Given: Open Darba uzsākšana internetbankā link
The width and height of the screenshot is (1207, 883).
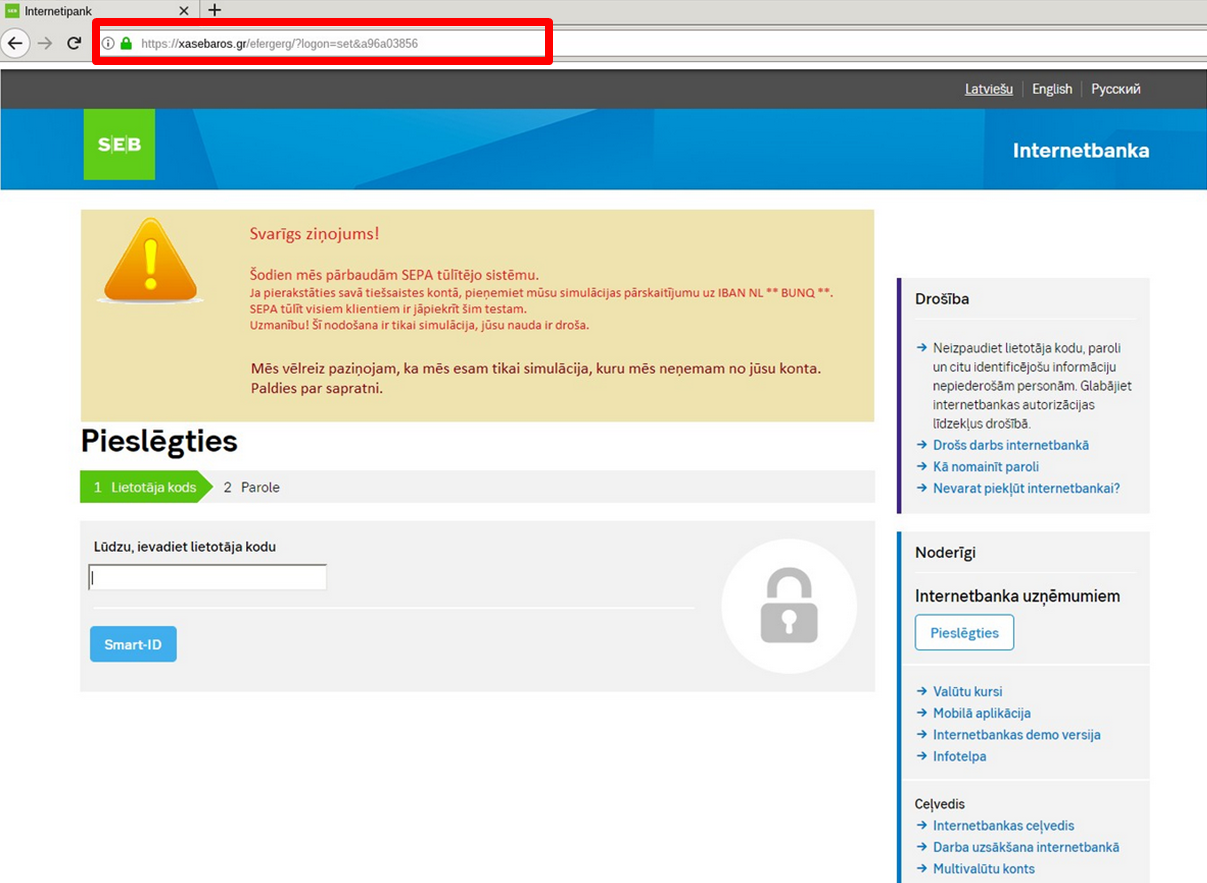Looking at the screenshot, I should pos(1026,848).
